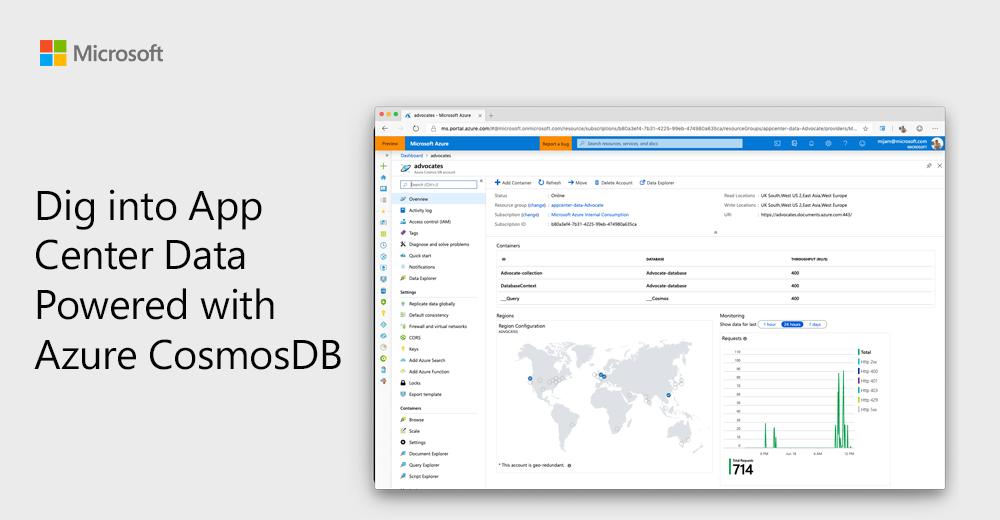The width and height of the screenshot is (1000, 520).
Task: Click the Total legend entry in Requests chart
Action: point(865,352)
